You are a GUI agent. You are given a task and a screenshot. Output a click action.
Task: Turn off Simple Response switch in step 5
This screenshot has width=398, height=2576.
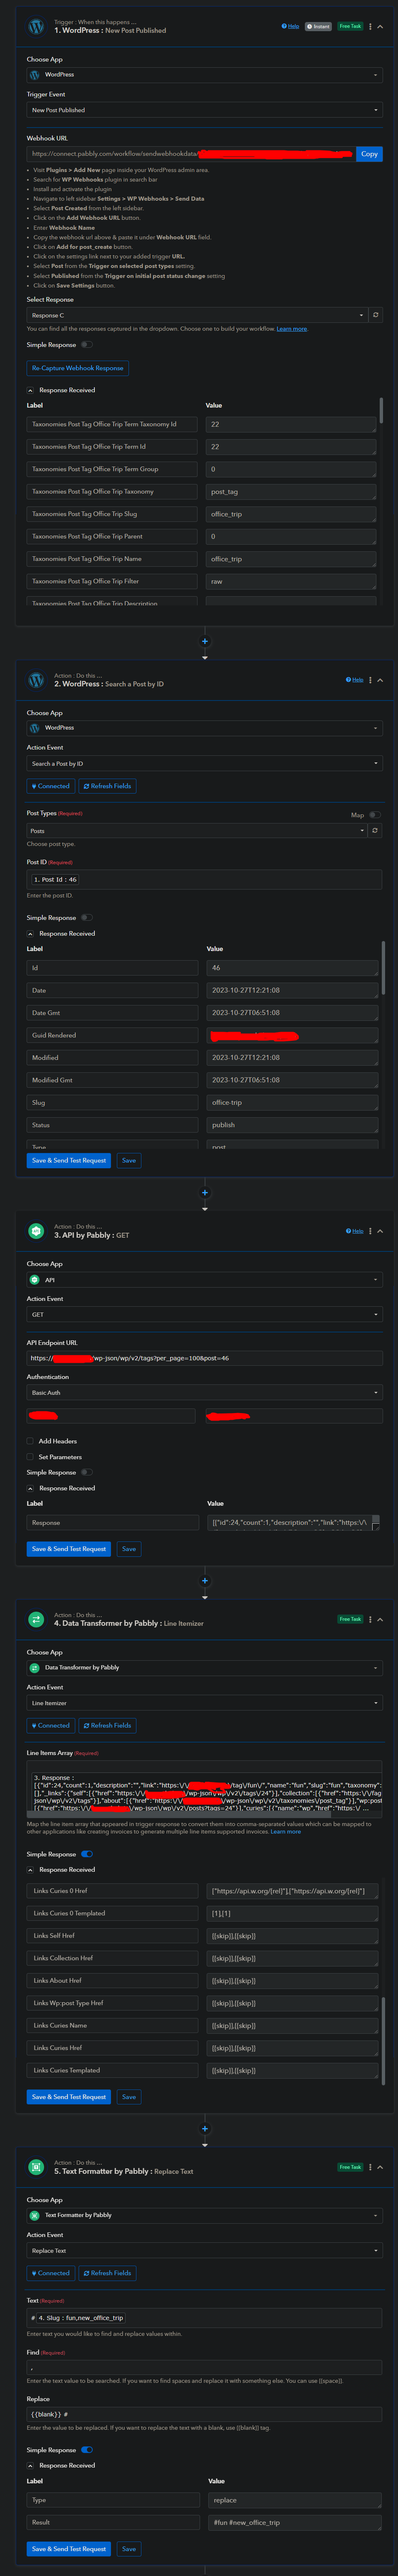(x=87, y=2450)
